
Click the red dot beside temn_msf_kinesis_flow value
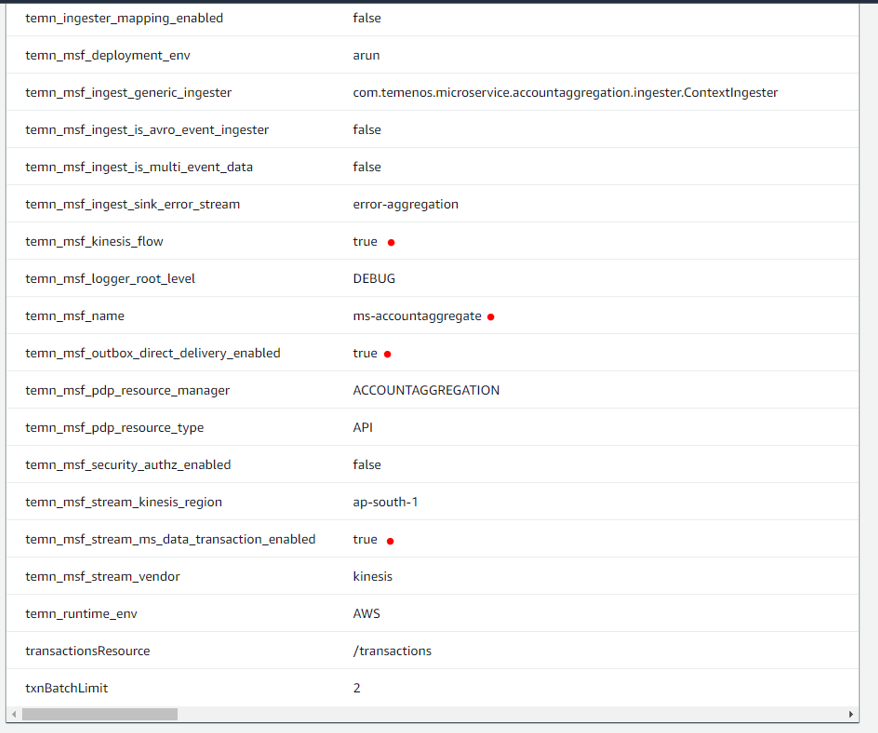coord(391,242)
